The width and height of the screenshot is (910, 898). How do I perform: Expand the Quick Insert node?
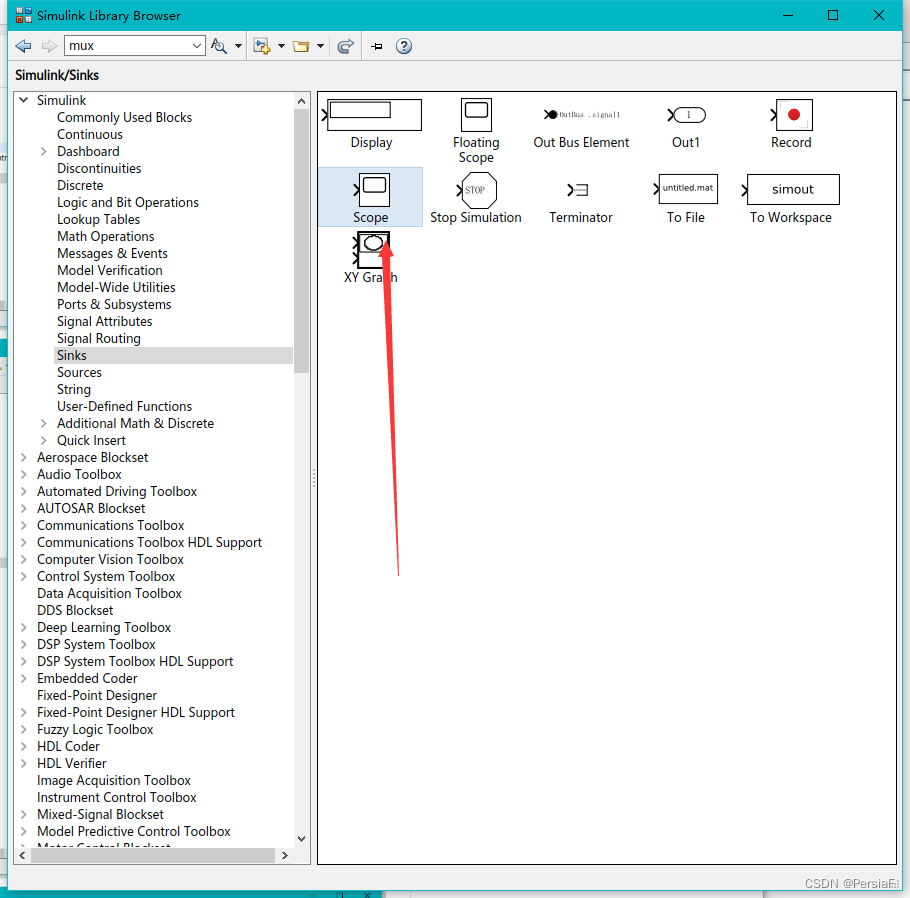coord(44,441)
